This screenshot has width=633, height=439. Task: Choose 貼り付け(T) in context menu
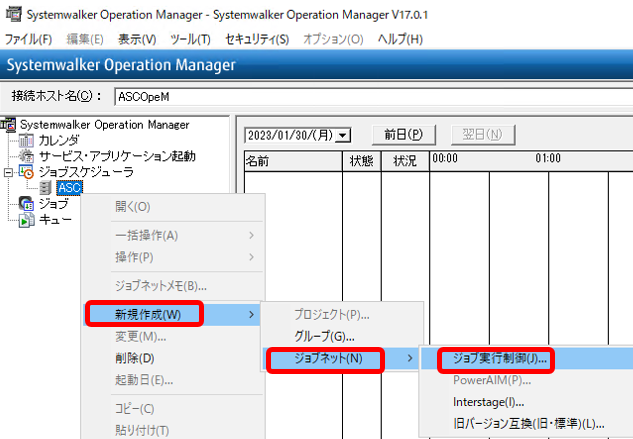tap(174, 431)
